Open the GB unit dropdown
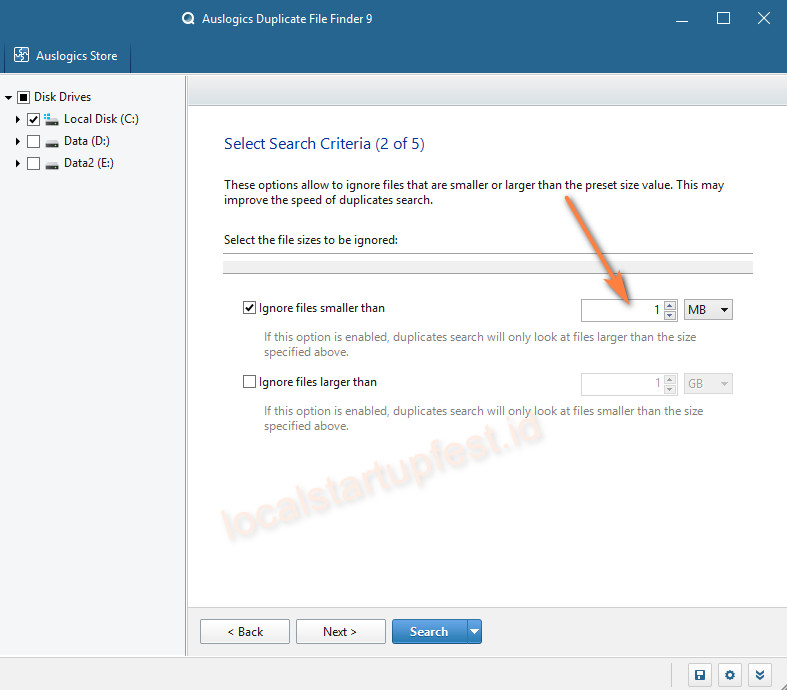This screenshot has width=787, height=690. pos(708,384)
